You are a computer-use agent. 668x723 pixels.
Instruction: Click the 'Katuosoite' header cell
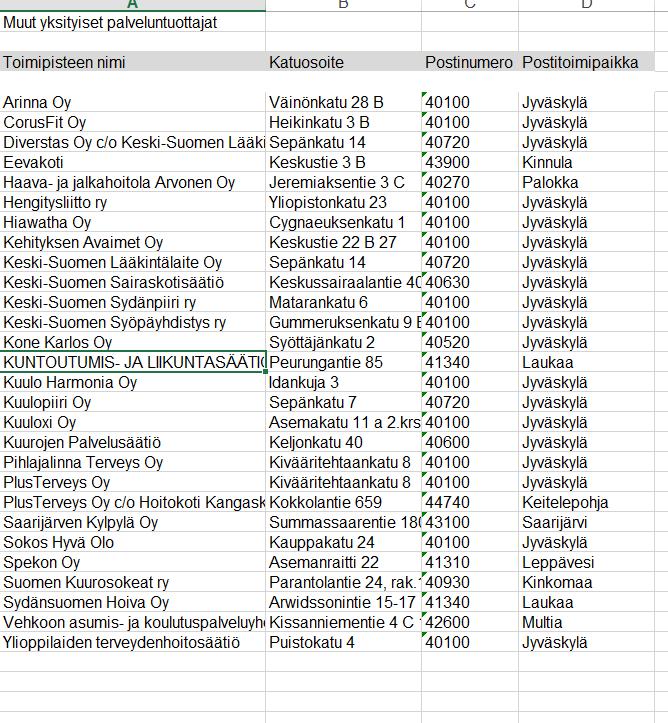[x=343, y=62]
